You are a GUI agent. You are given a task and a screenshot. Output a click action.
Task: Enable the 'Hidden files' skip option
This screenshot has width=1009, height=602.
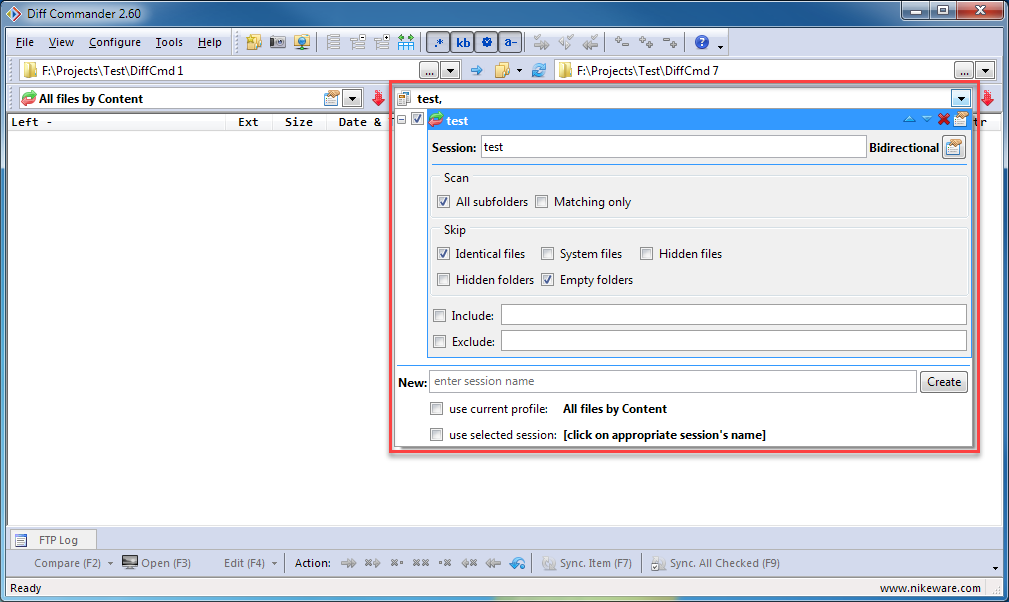[647, 254]
